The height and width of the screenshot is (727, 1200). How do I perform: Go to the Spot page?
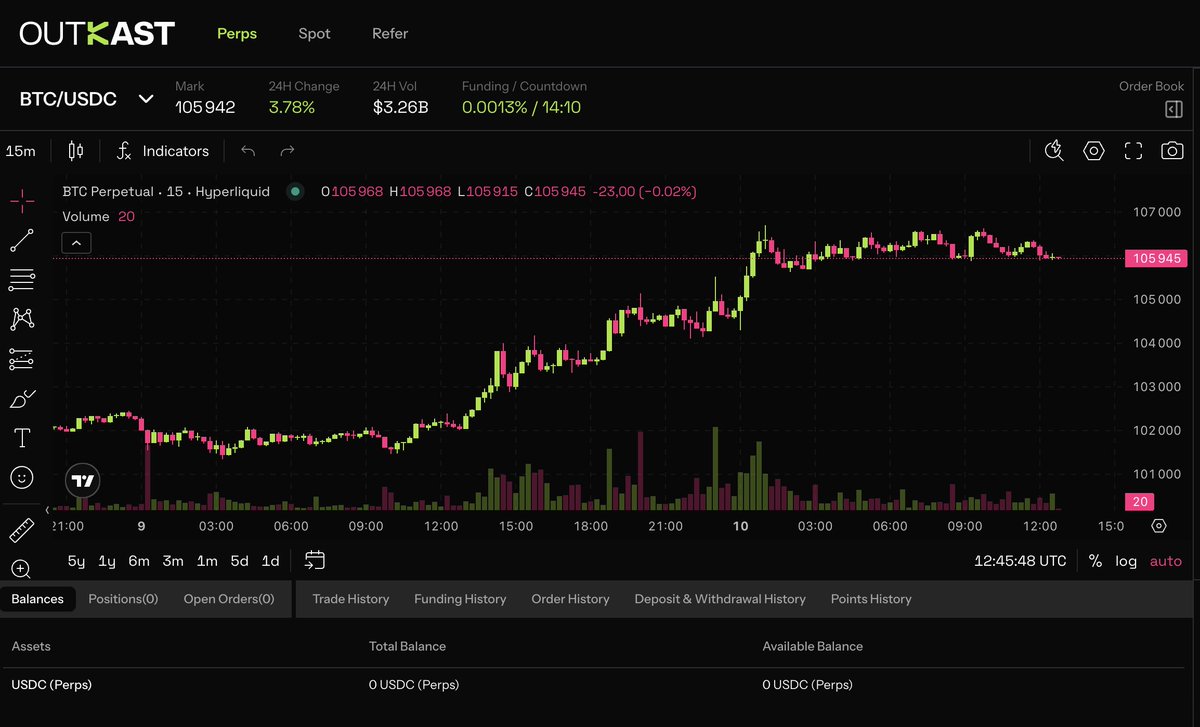pyautogui.click(x=314, y=33)
